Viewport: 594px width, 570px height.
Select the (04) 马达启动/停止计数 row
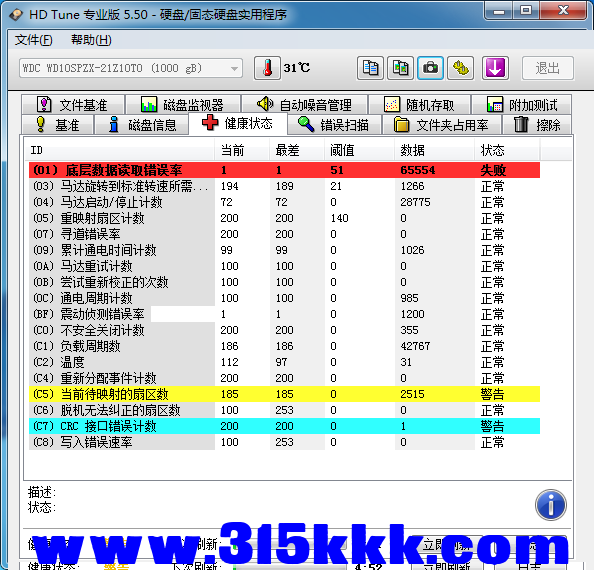point(284,202)
